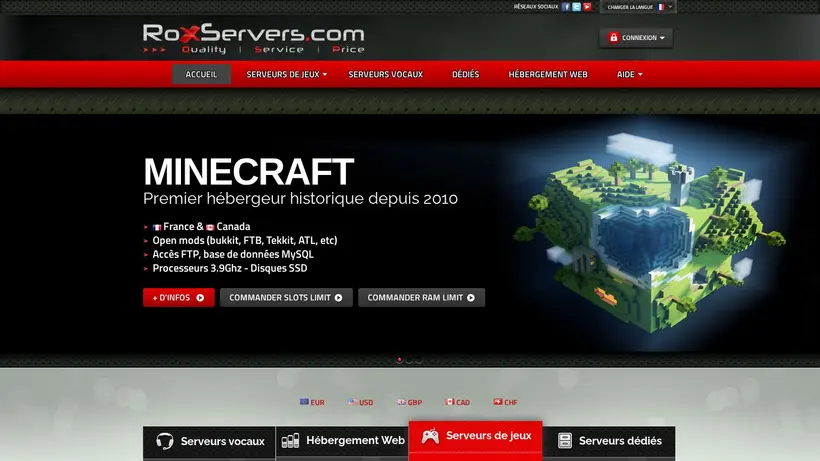
Task: Click the USD flag icon
Action: coord(353,401)
